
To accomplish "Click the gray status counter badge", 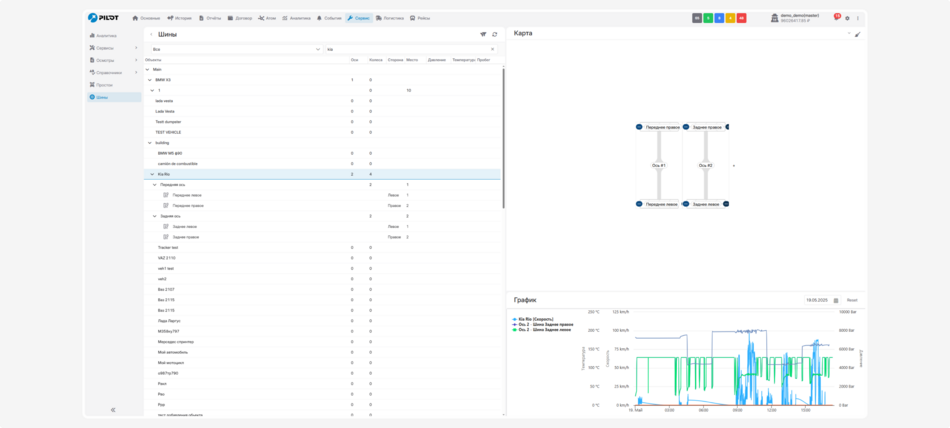I will pyautogui.click(x=697, y=18).
